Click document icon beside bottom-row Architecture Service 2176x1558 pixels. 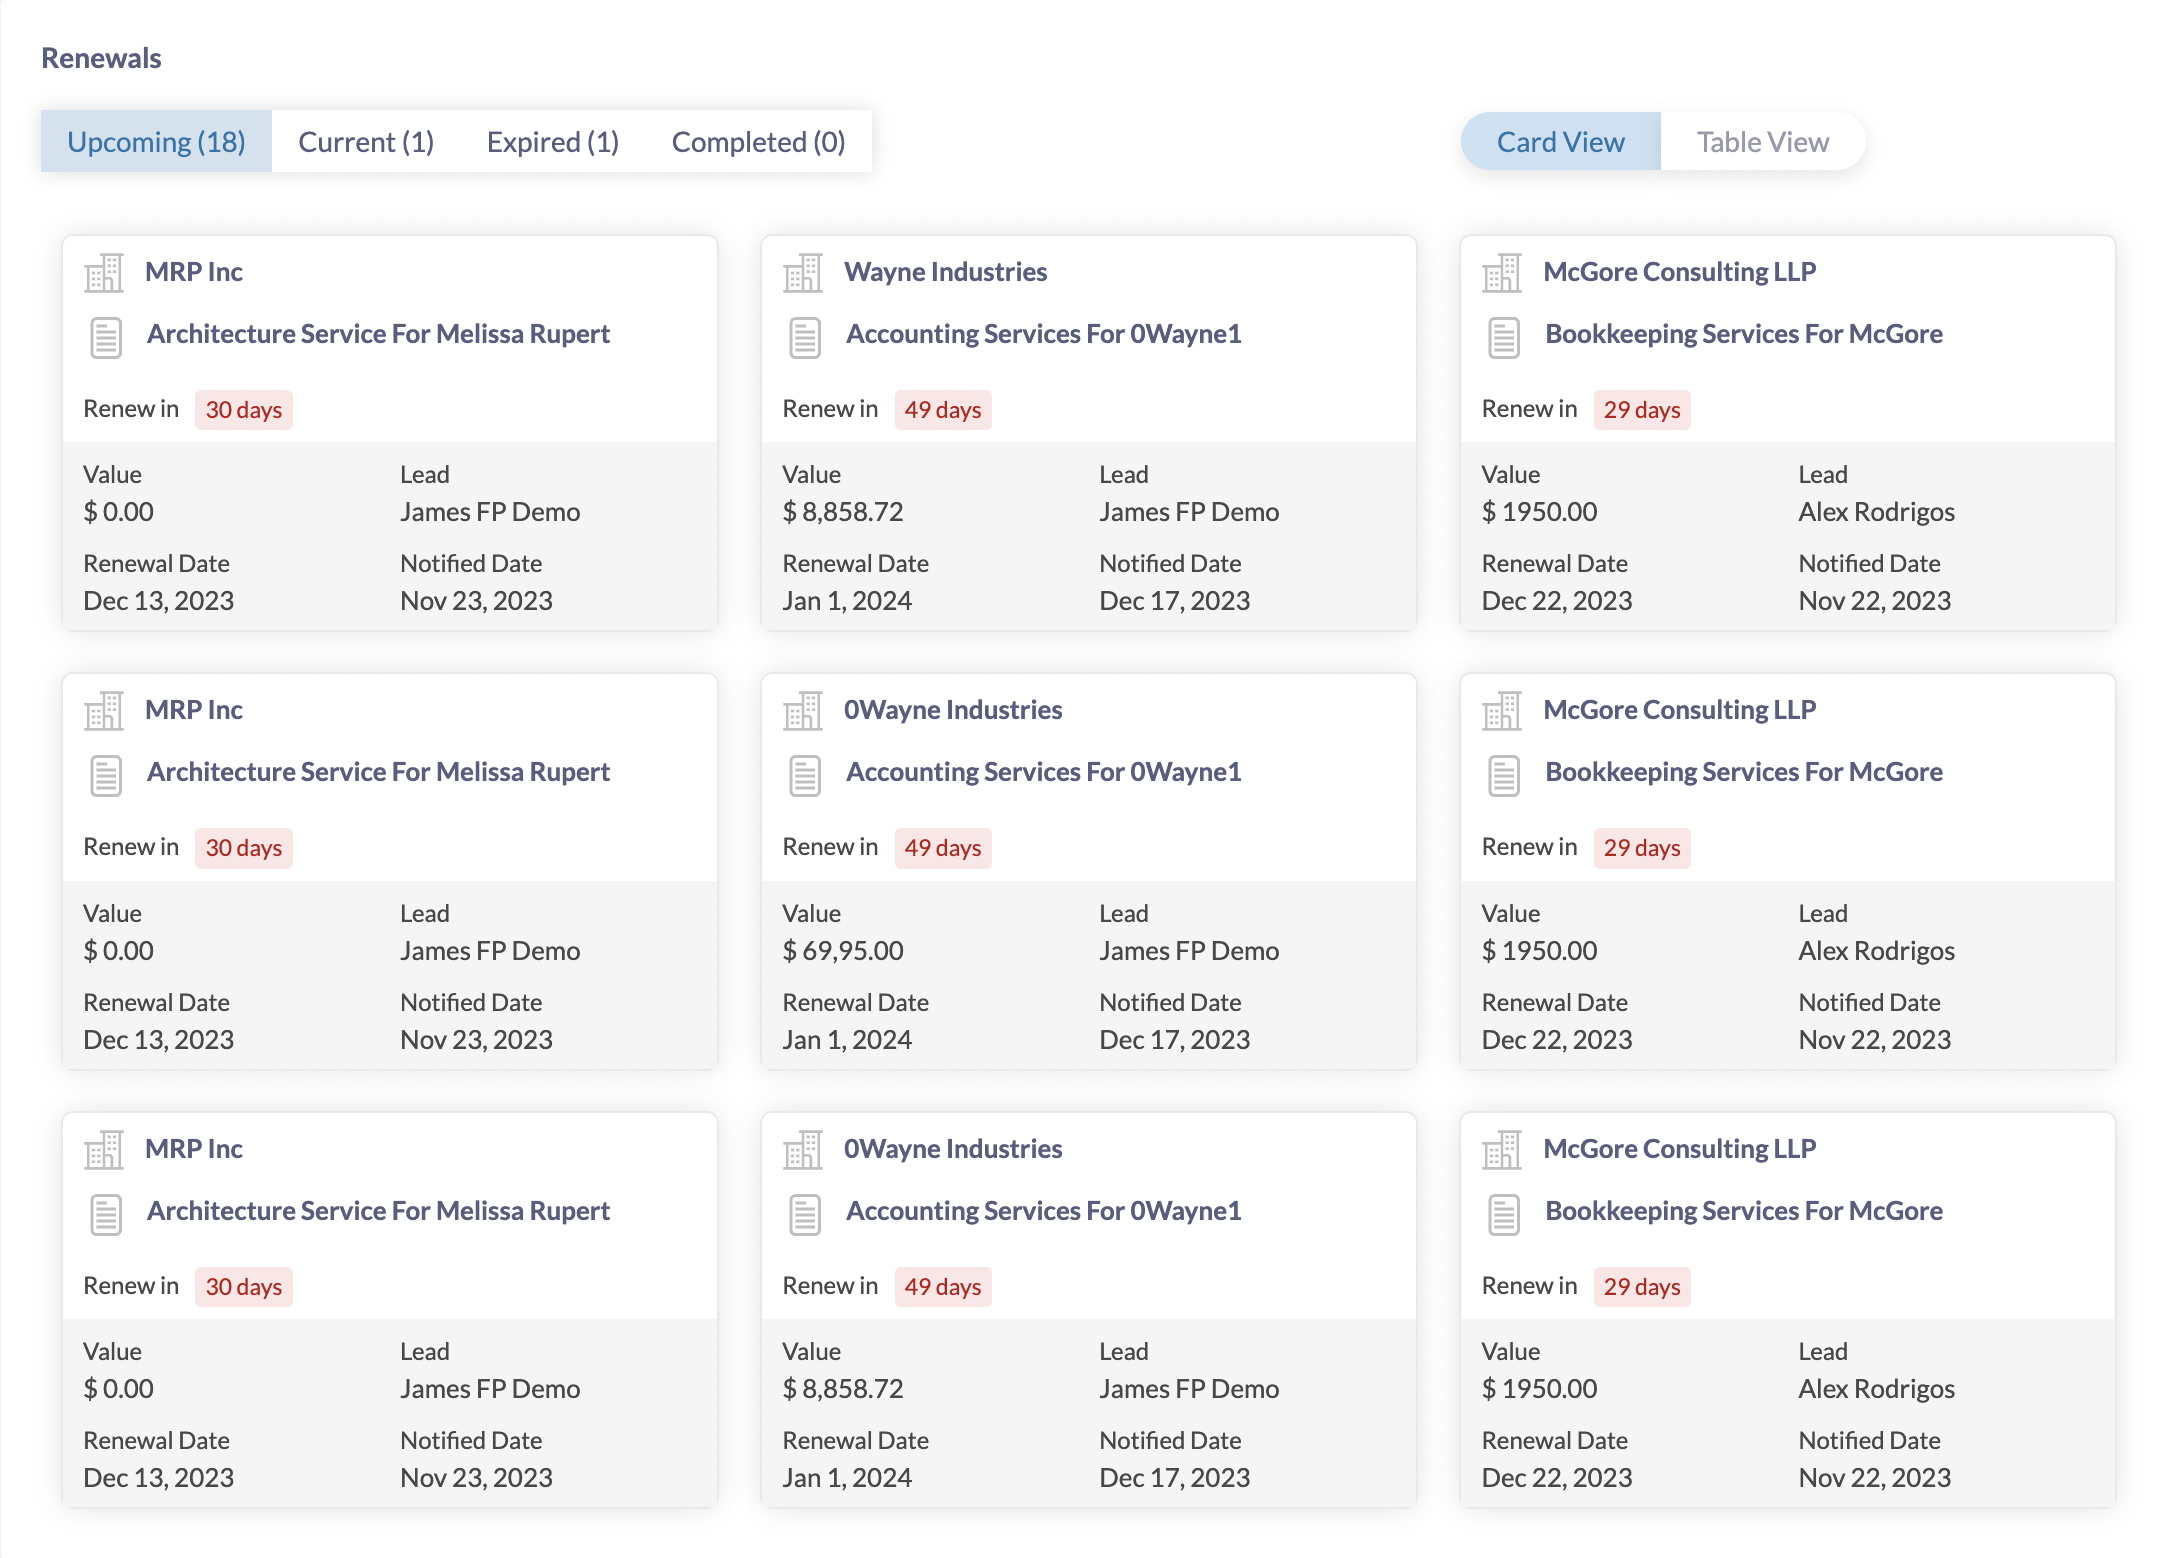(x=106, y=1213)
